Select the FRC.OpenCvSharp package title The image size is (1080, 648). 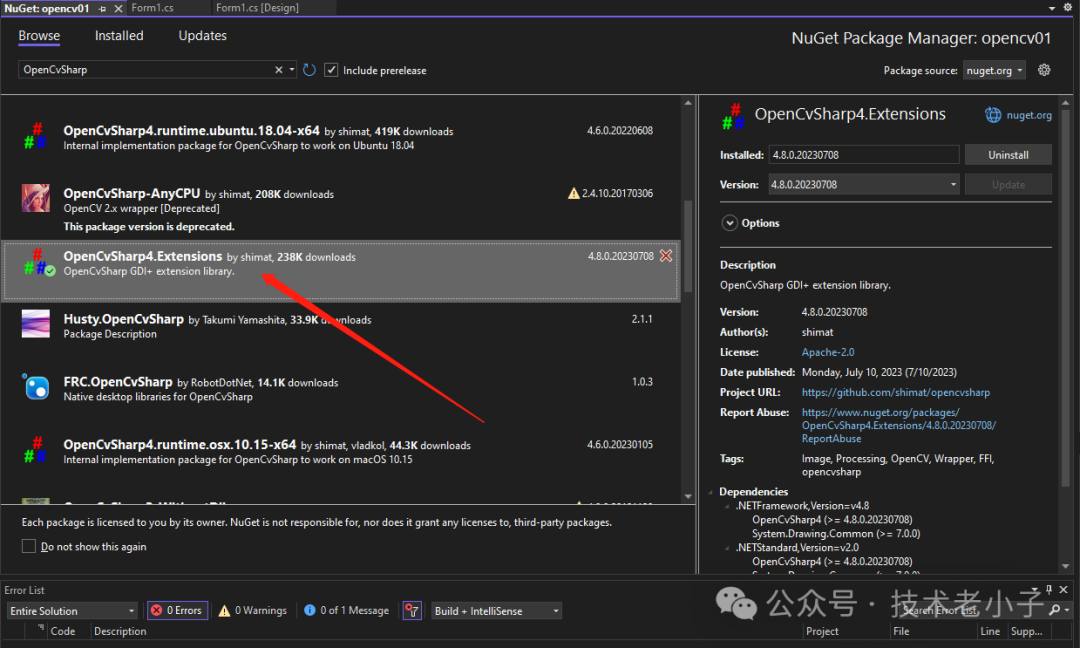pyautogui.click(x=118, y=382)
